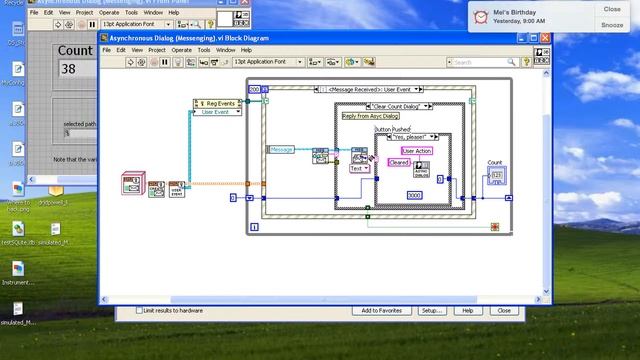Click the Message event data node
The image size is (640, 360).
click(x=280, y=149)
